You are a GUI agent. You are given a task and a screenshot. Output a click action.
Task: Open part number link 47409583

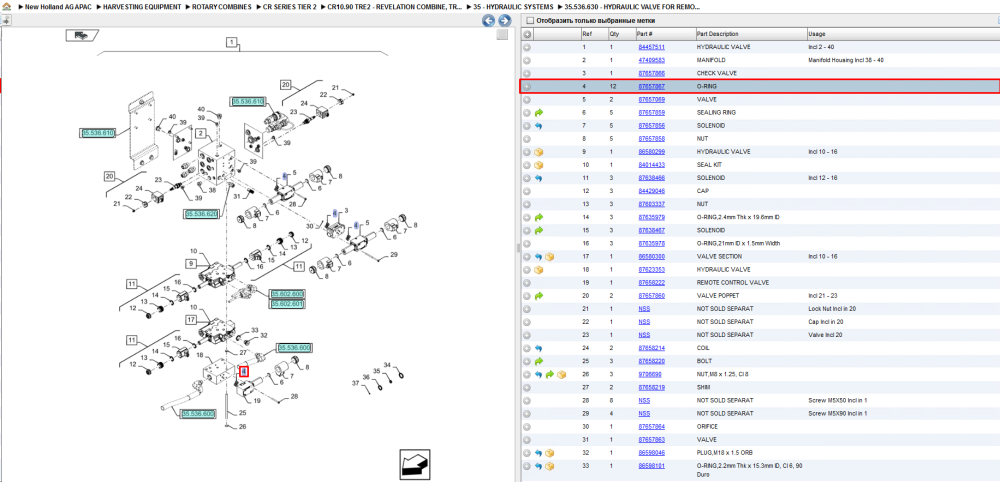tap(652, 61)
